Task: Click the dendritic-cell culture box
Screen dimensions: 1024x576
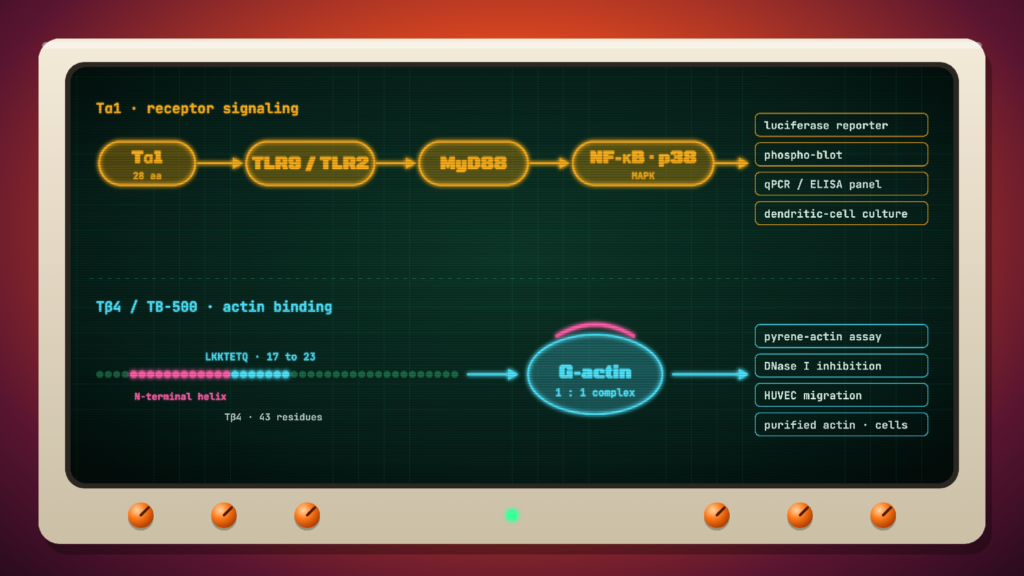Action: tap(841, 214)
